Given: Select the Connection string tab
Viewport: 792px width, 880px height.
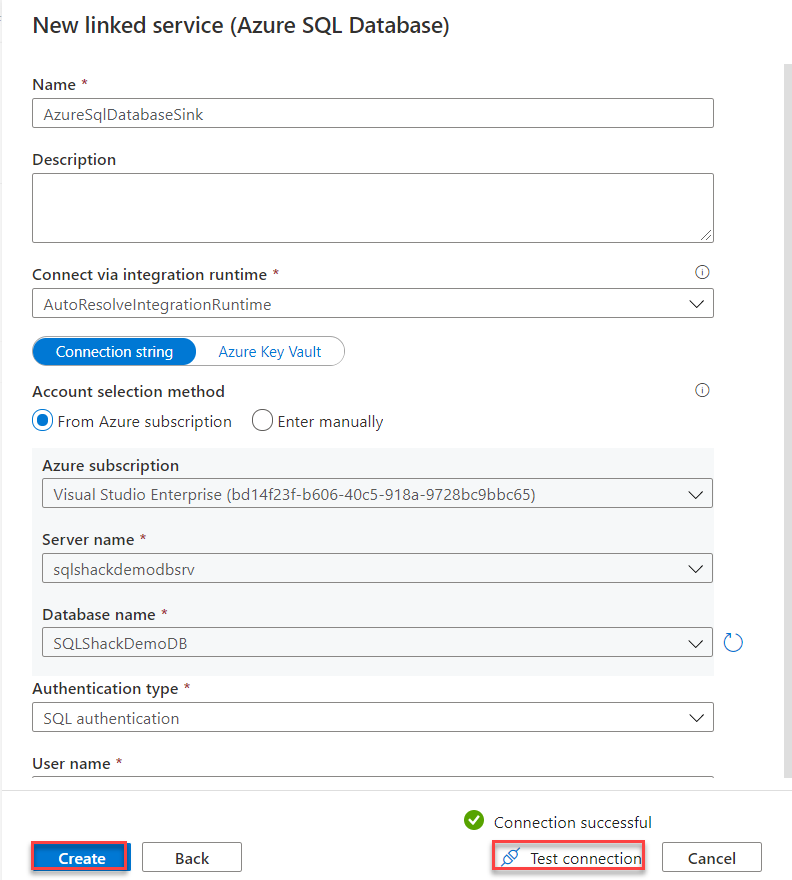Looking at the screenshot, I should tap(113, 351).
